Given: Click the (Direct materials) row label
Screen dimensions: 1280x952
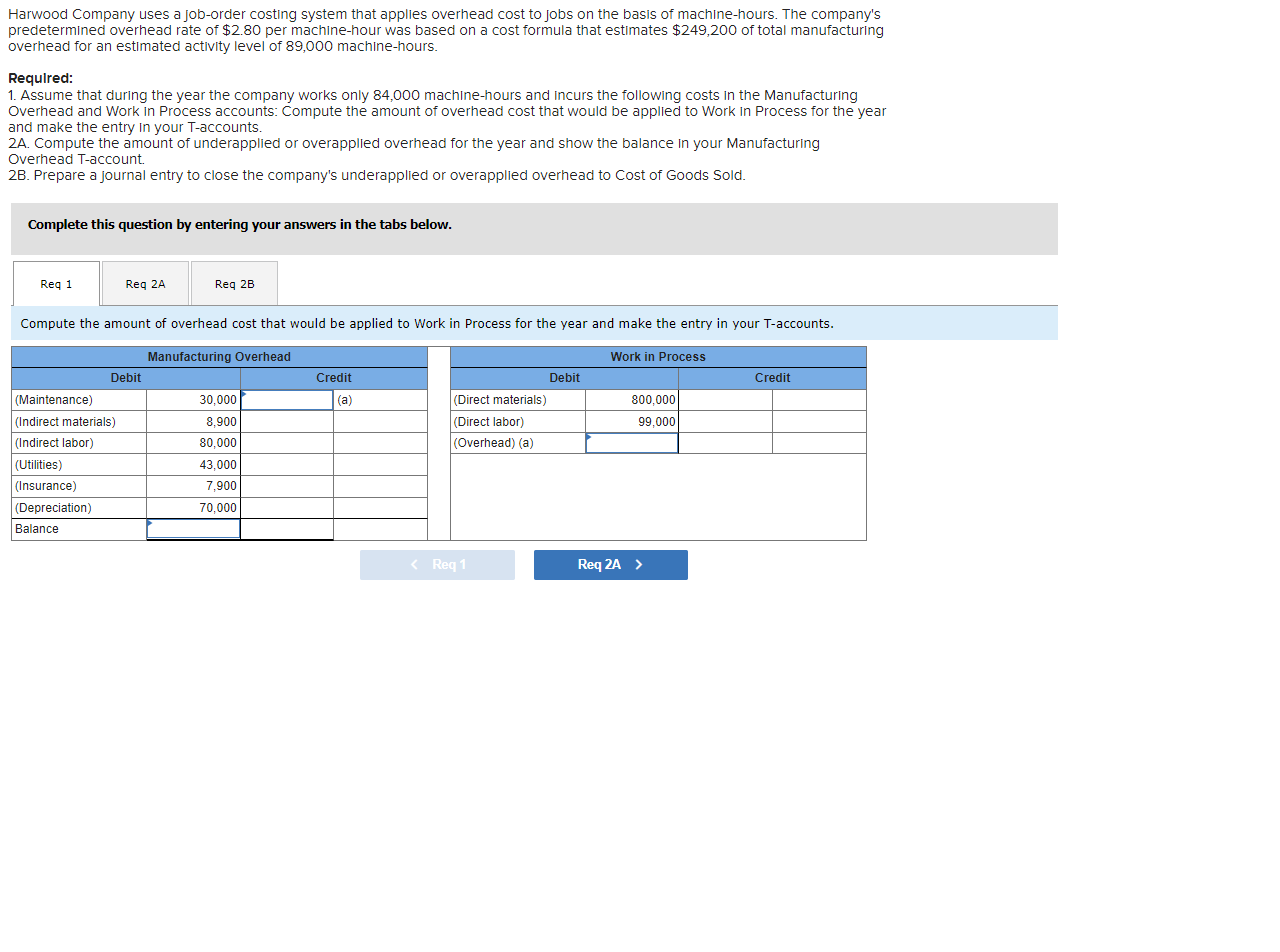Looking at the screenshot, I should point(500,400).
